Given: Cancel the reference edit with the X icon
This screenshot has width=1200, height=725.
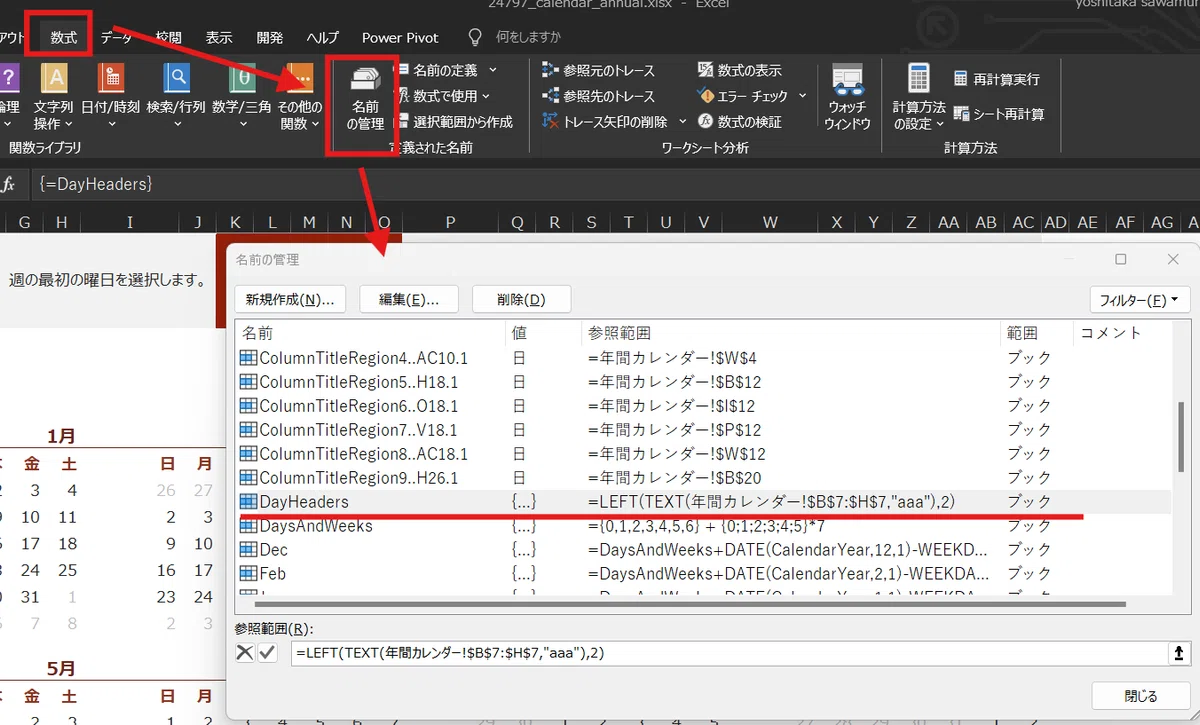Looking at the screenshot, I should point(244,652).
